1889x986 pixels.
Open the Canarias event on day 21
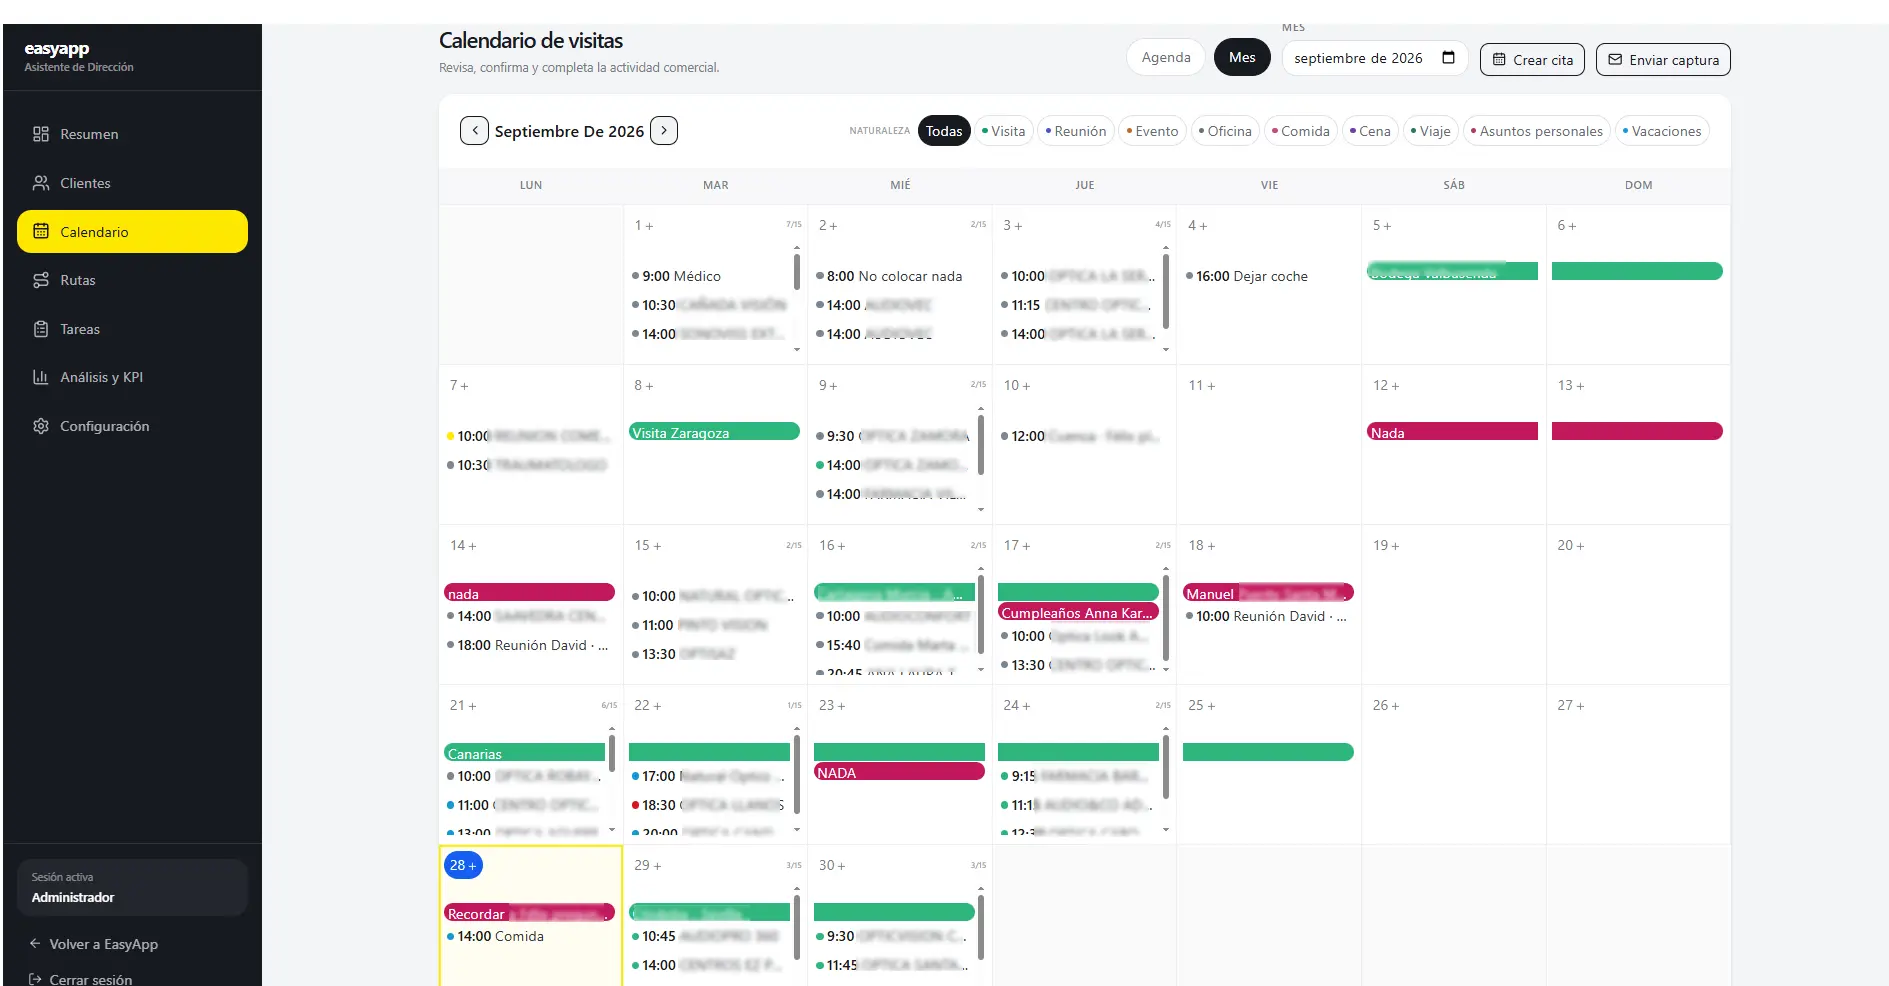click(x=524, y=752)
